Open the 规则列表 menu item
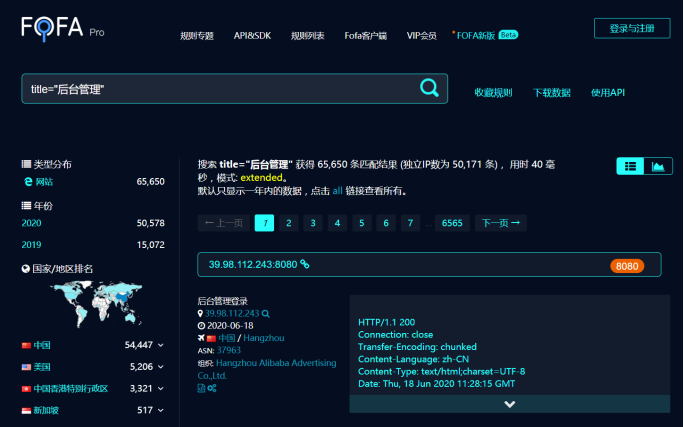The width and height of the screenshot is (684, 427). point(308,36)
